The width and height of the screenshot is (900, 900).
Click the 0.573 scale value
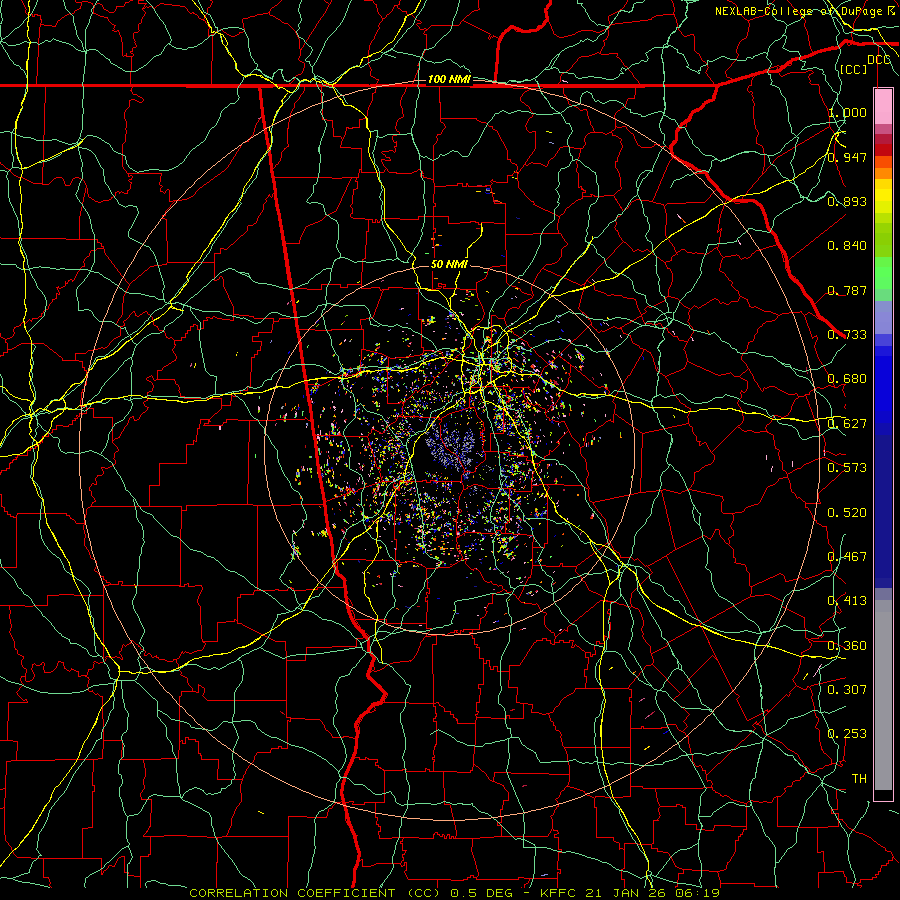point(847,468)
